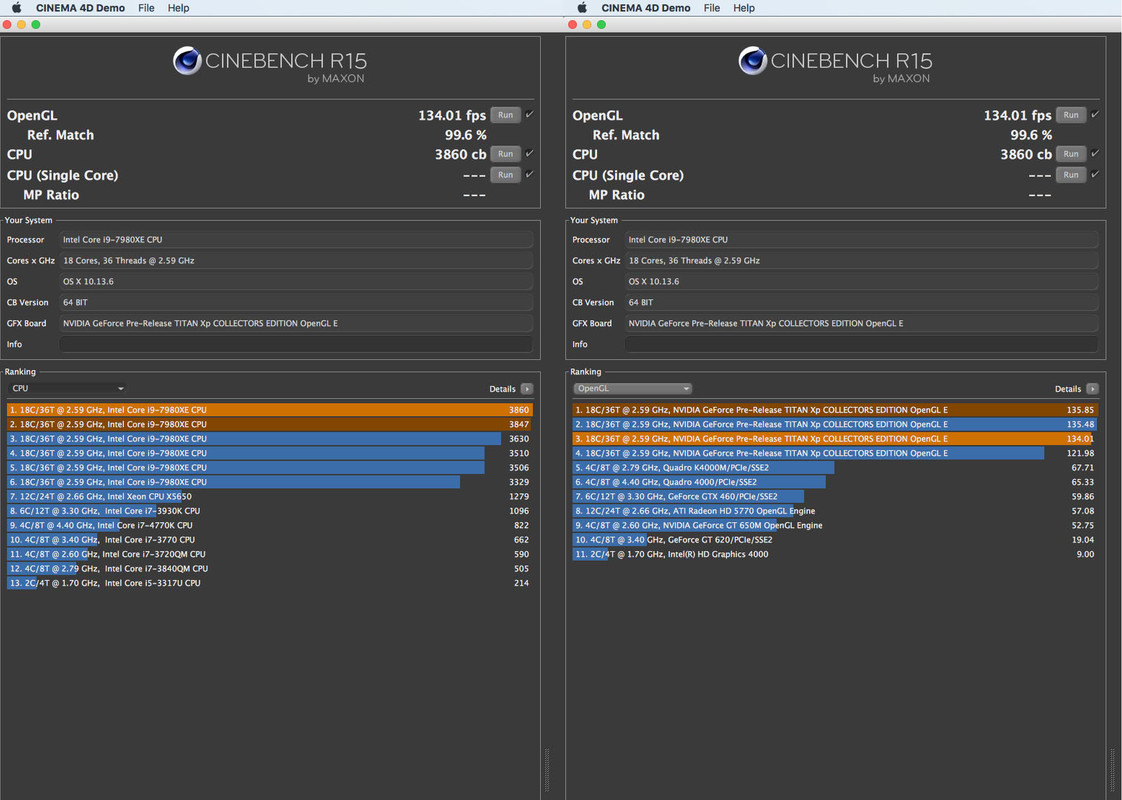This screenshot has width=1122, height=800.
Task: Select ranking row scoring 3329
Action: pos(270,482)
